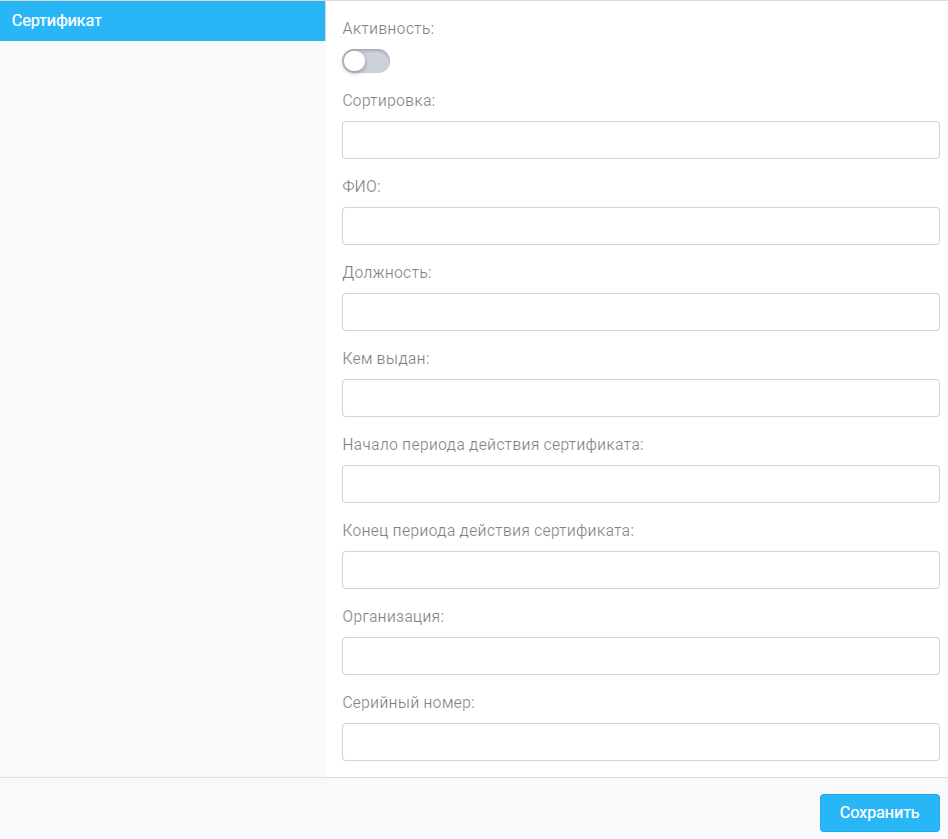Toggle the Активность switch
The width and height of the screenshot is (948, 839).
[365, 62]
